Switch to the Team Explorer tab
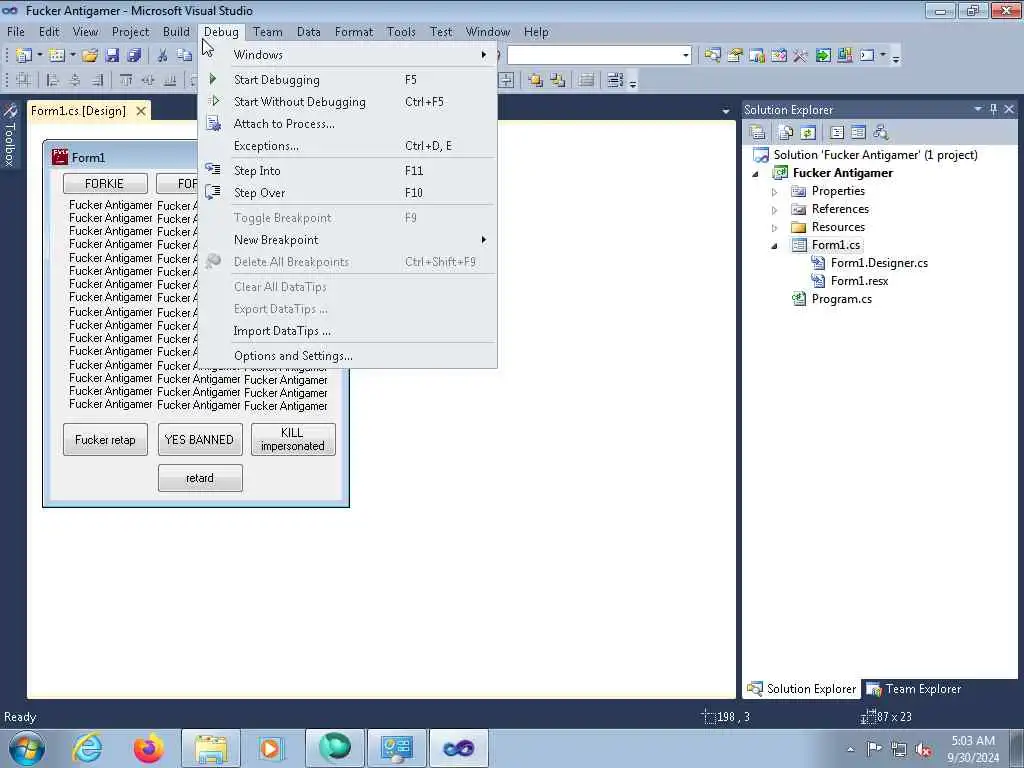This screenshot has width=1024, height=768. tap(914, 689)
